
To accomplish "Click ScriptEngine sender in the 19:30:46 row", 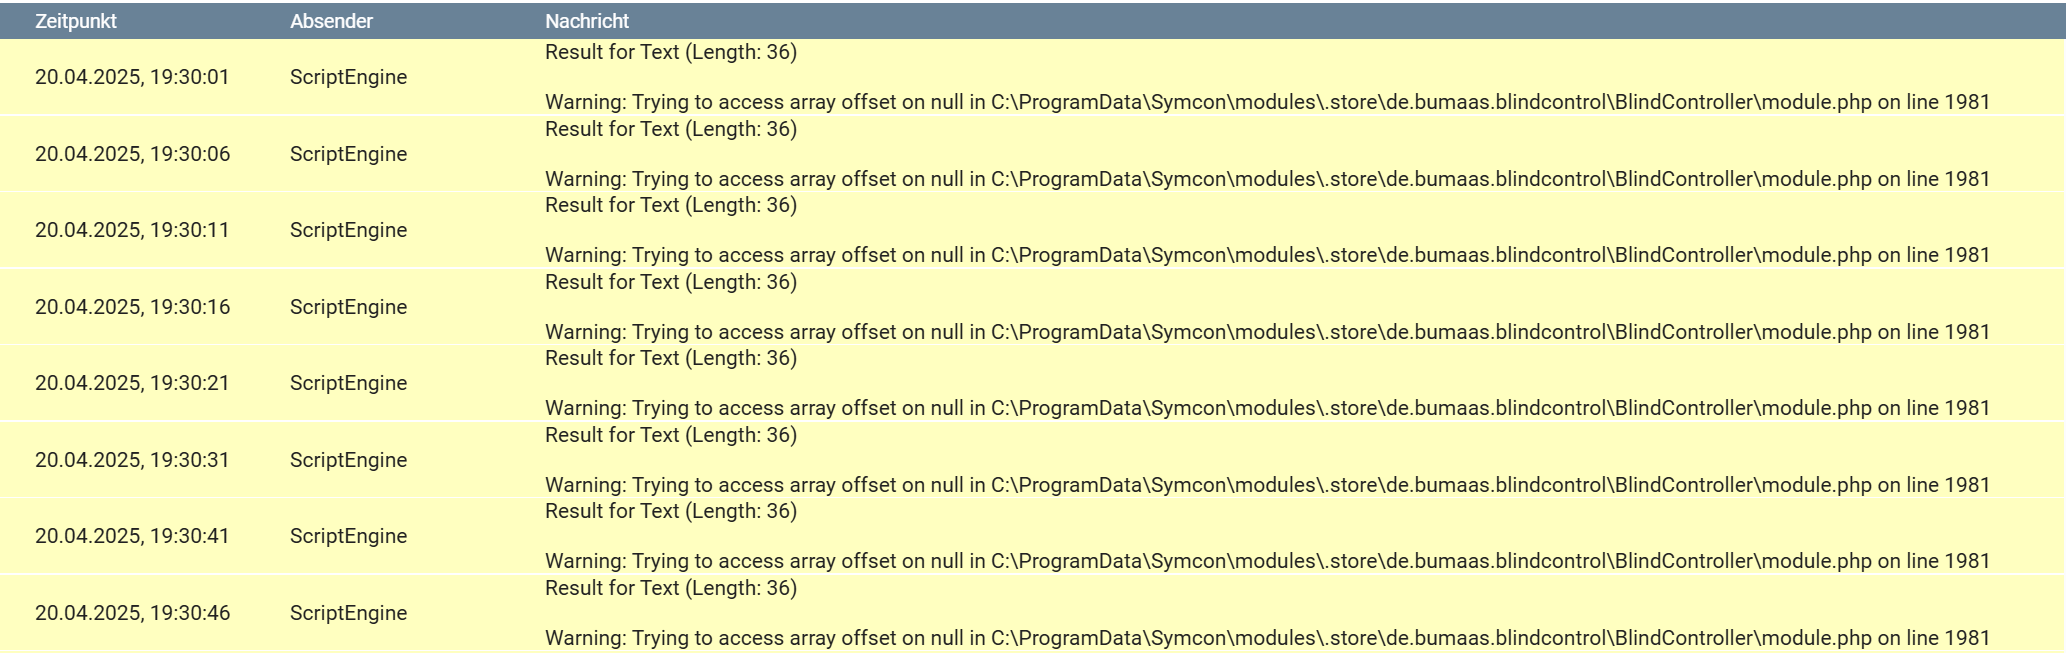I will click(348, 613).
